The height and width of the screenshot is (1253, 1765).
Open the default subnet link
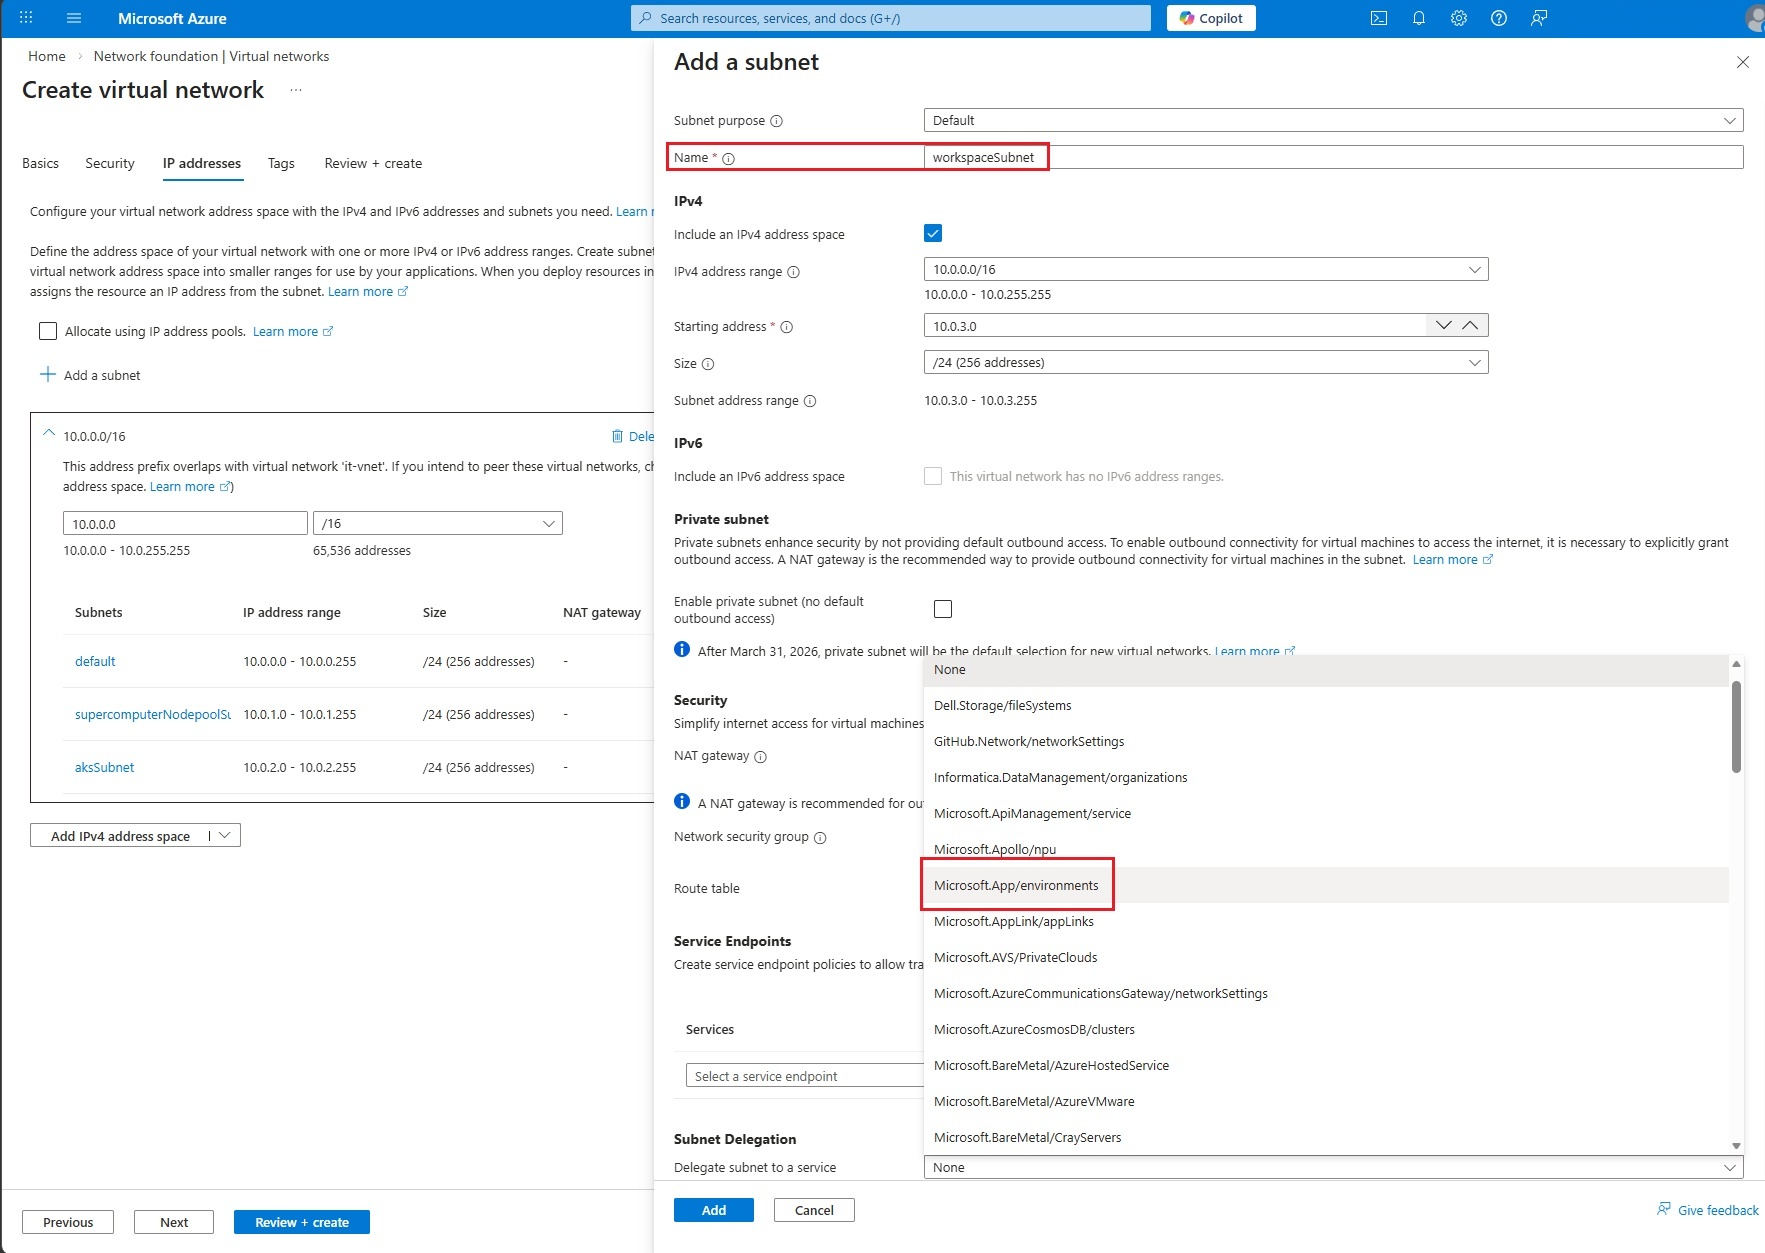tap(95, 661)
